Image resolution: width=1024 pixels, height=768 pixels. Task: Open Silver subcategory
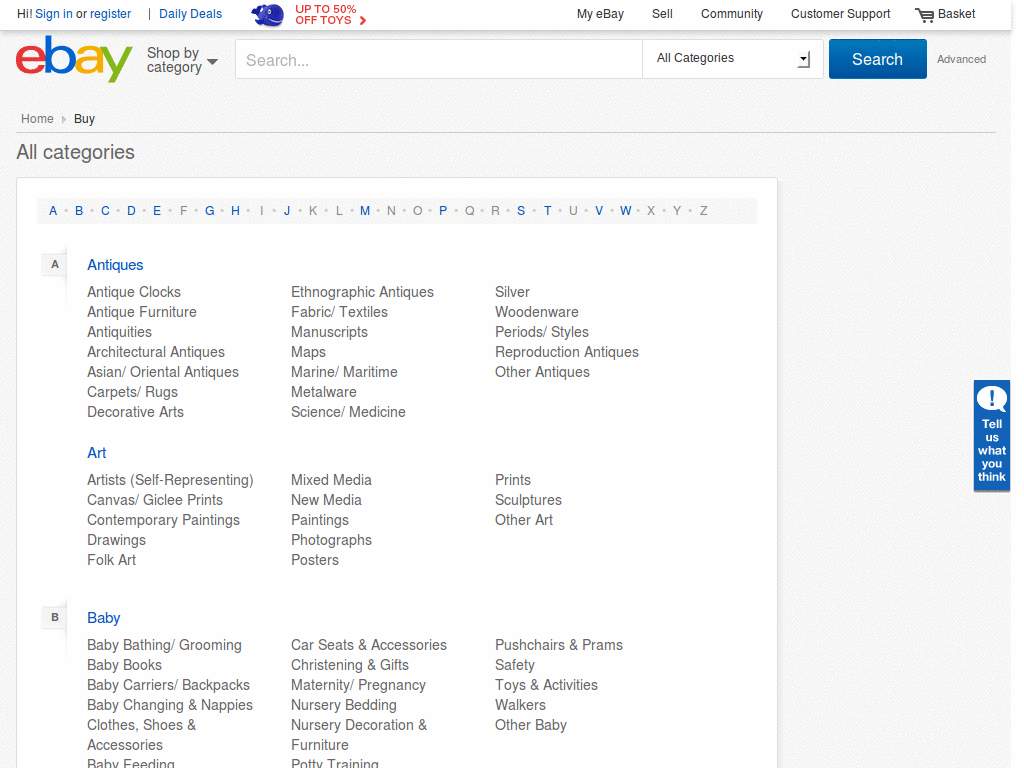point(512,292)
